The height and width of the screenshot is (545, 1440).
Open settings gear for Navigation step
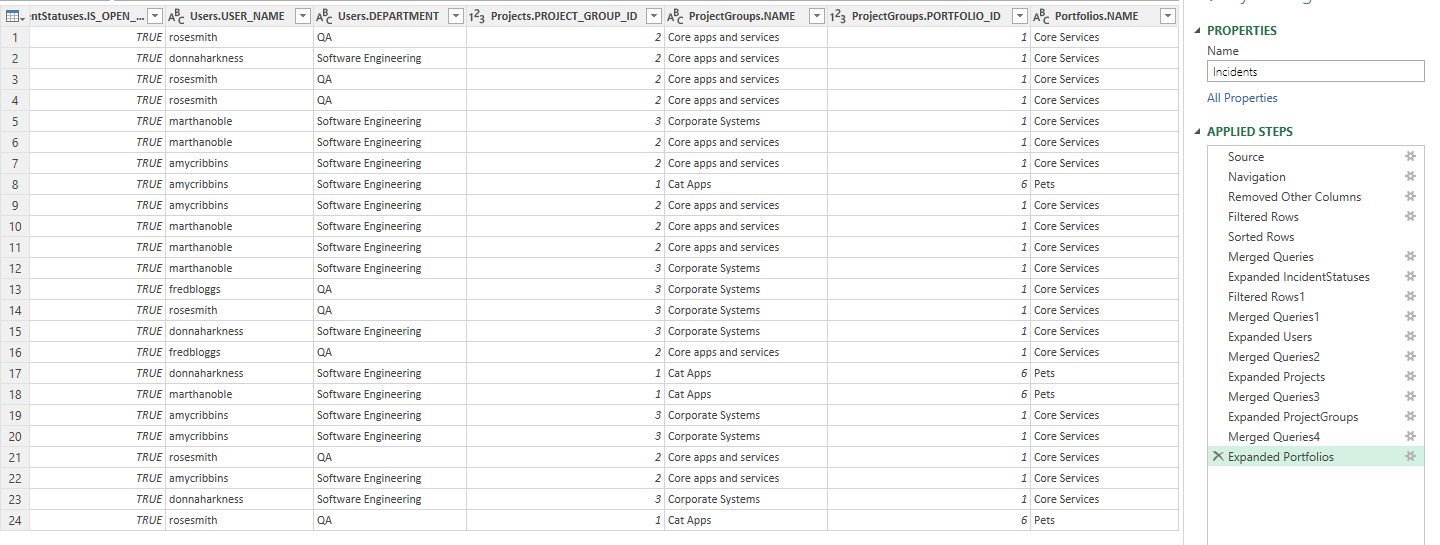click(x=1411, y=177)
